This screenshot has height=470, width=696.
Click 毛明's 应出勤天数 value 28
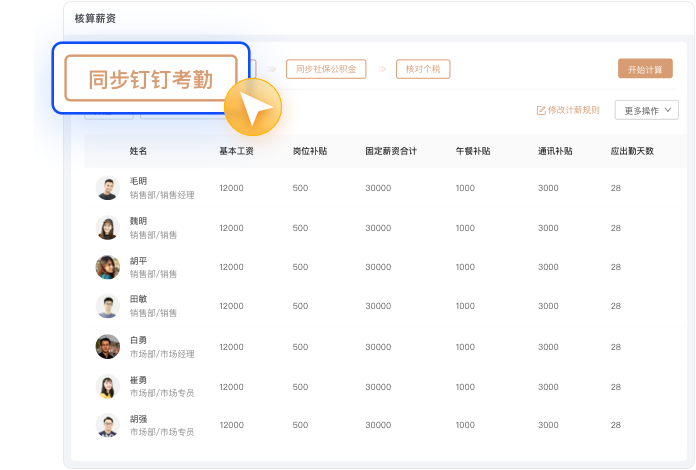click(616, 188)
